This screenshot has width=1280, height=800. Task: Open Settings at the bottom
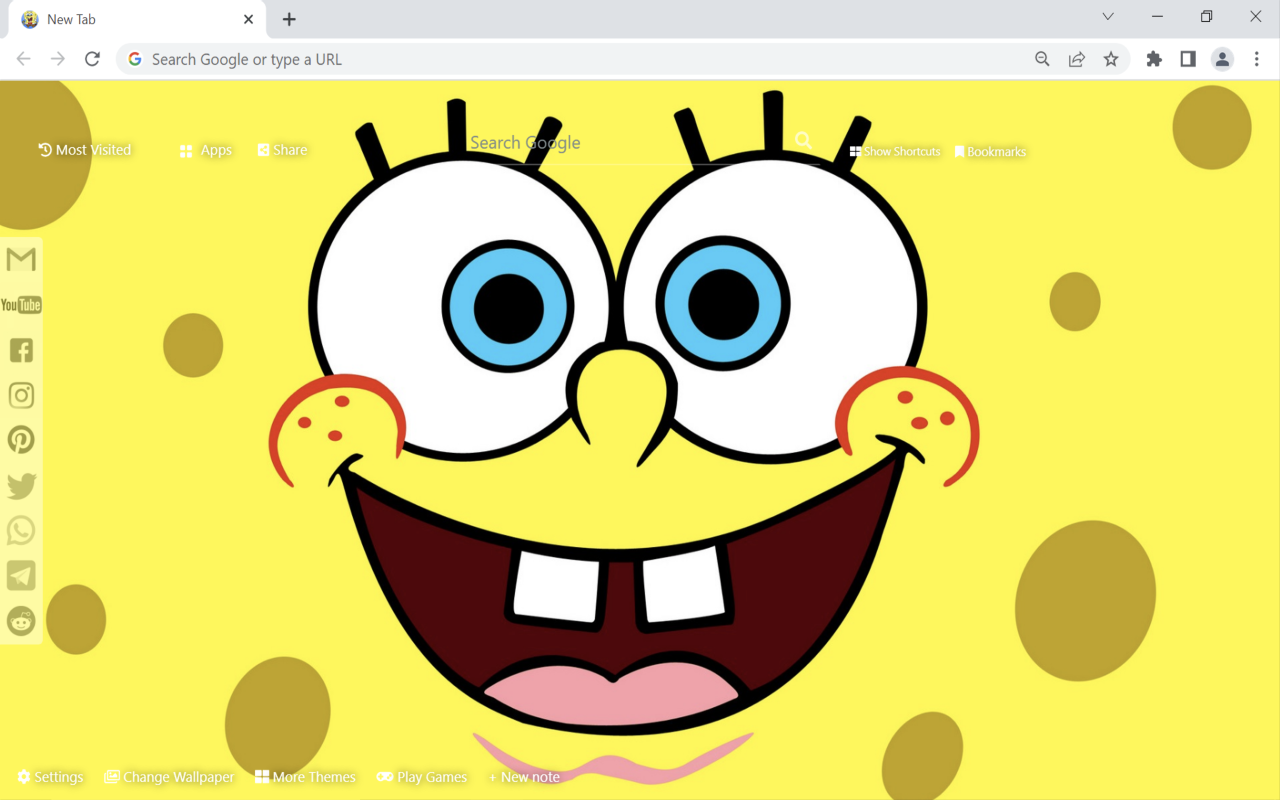coord(50,777)
